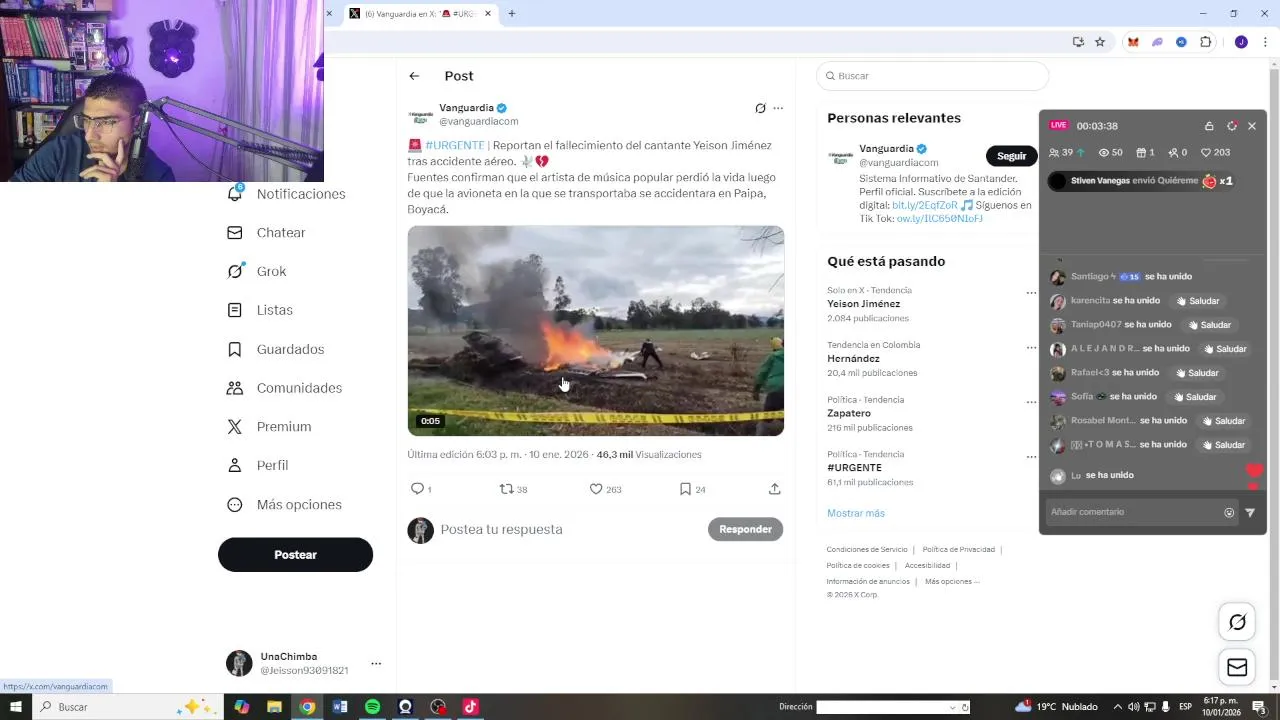Click the heart icon showing 203 likes
The image size is (1280, 720).
coord(1206,153)
